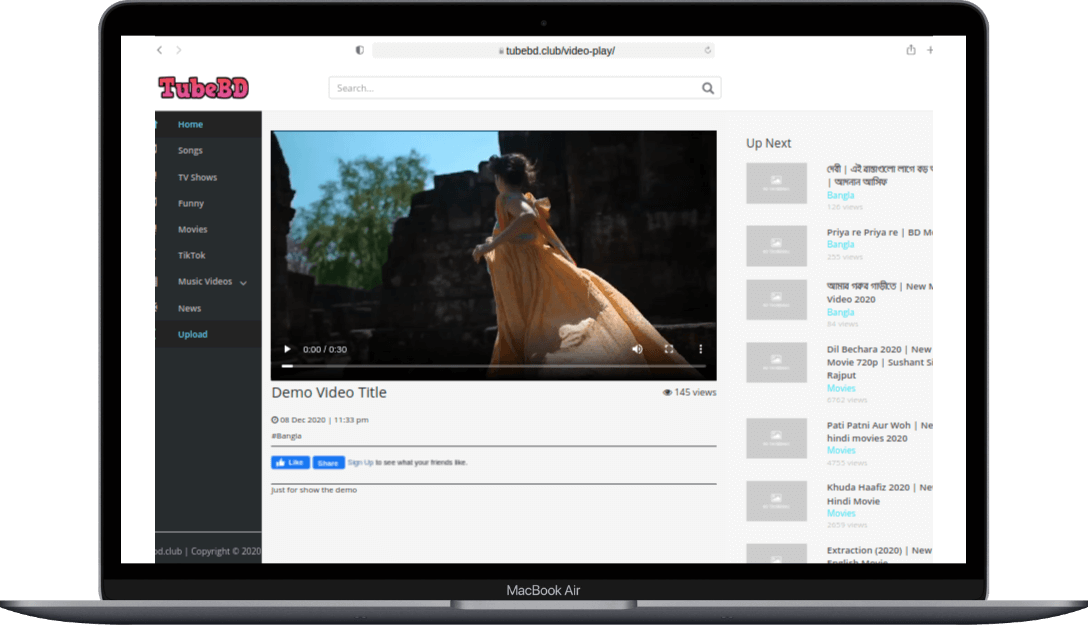
Task: Click the tubebd.club address bar
Action: pyautogui.click(x=543, y=51)
